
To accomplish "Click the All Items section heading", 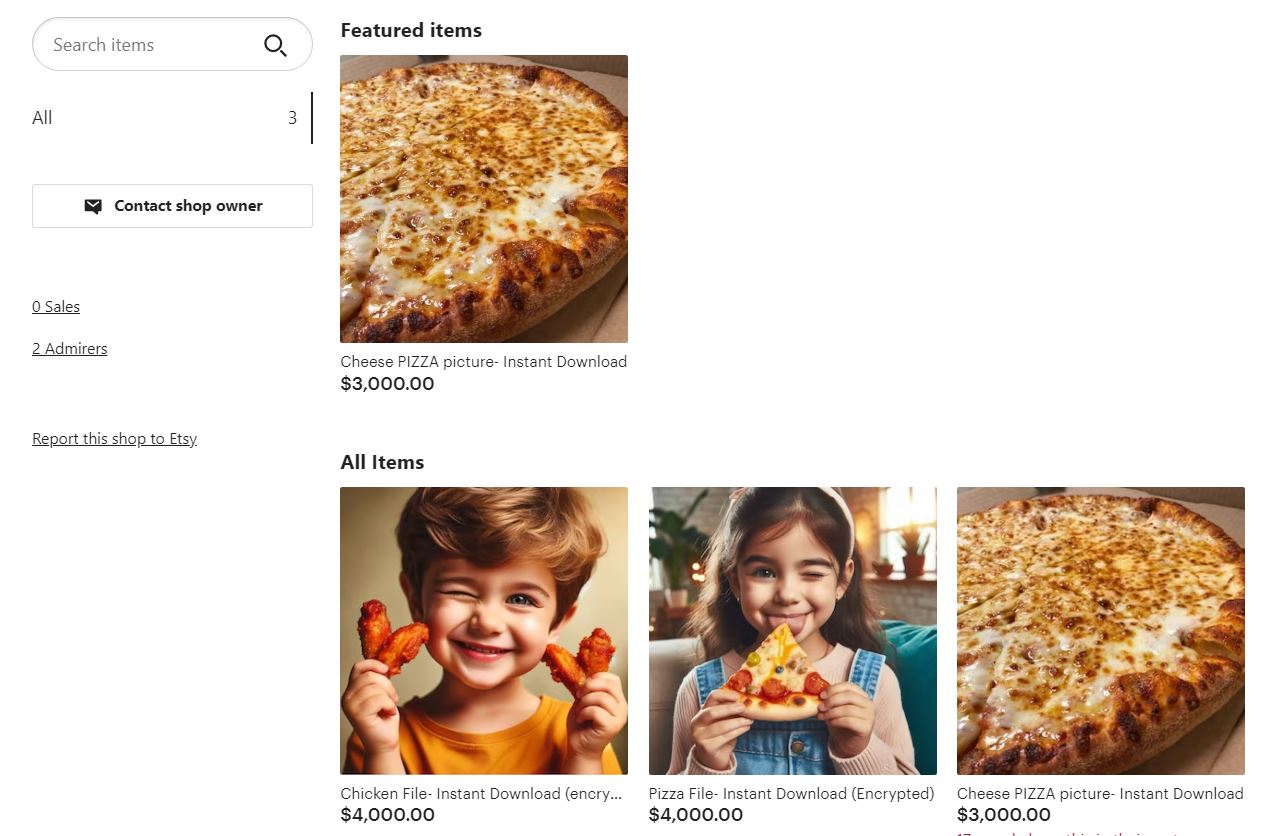I will coord(382,462).
